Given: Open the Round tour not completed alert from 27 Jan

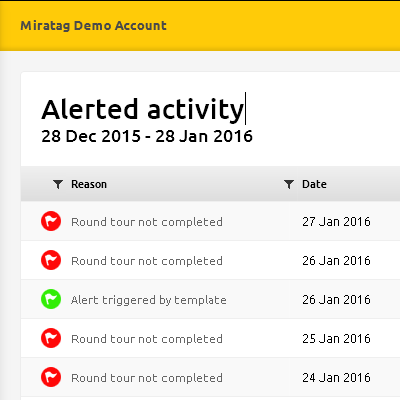Looking at the screenshot, I should pyautogui.click(x=147, y=222).
